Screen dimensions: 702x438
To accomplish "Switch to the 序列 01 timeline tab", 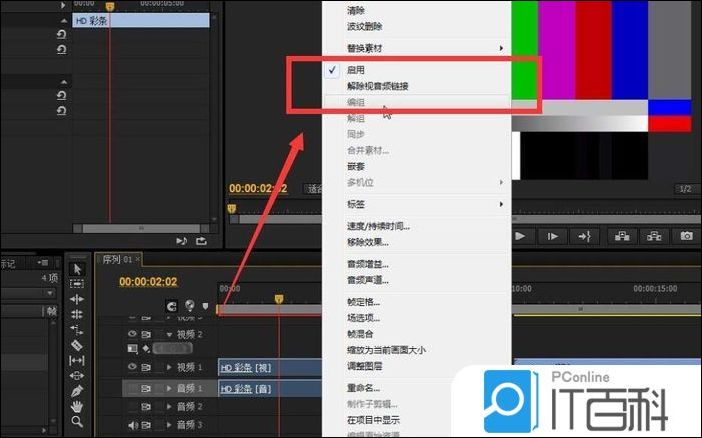I will point(117,260).
